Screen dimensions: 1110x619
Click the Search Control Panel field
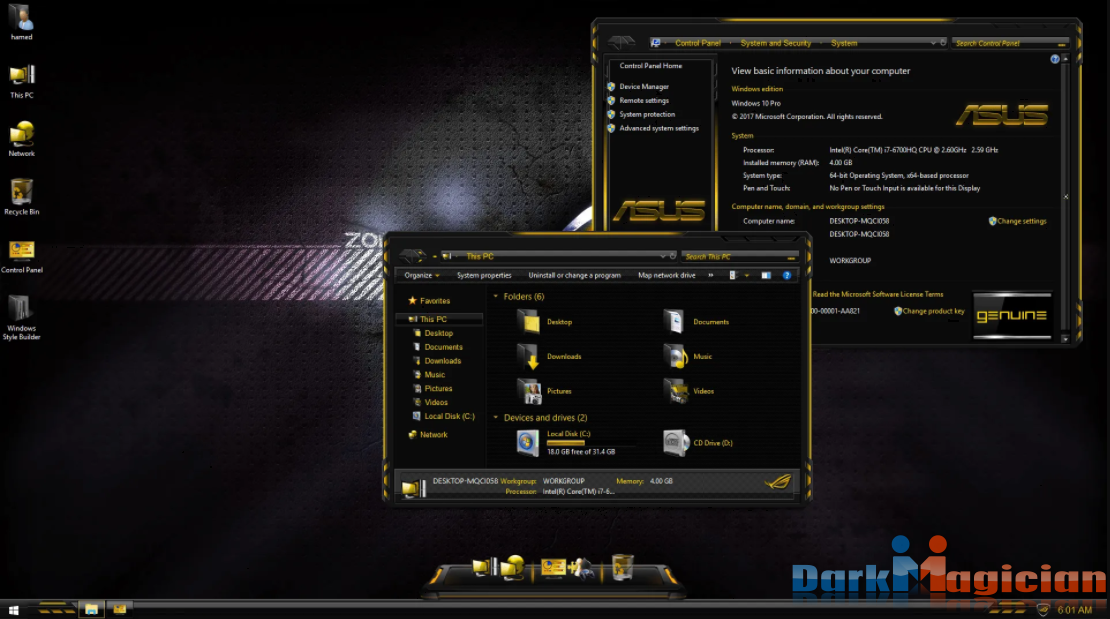(1009, 43)
